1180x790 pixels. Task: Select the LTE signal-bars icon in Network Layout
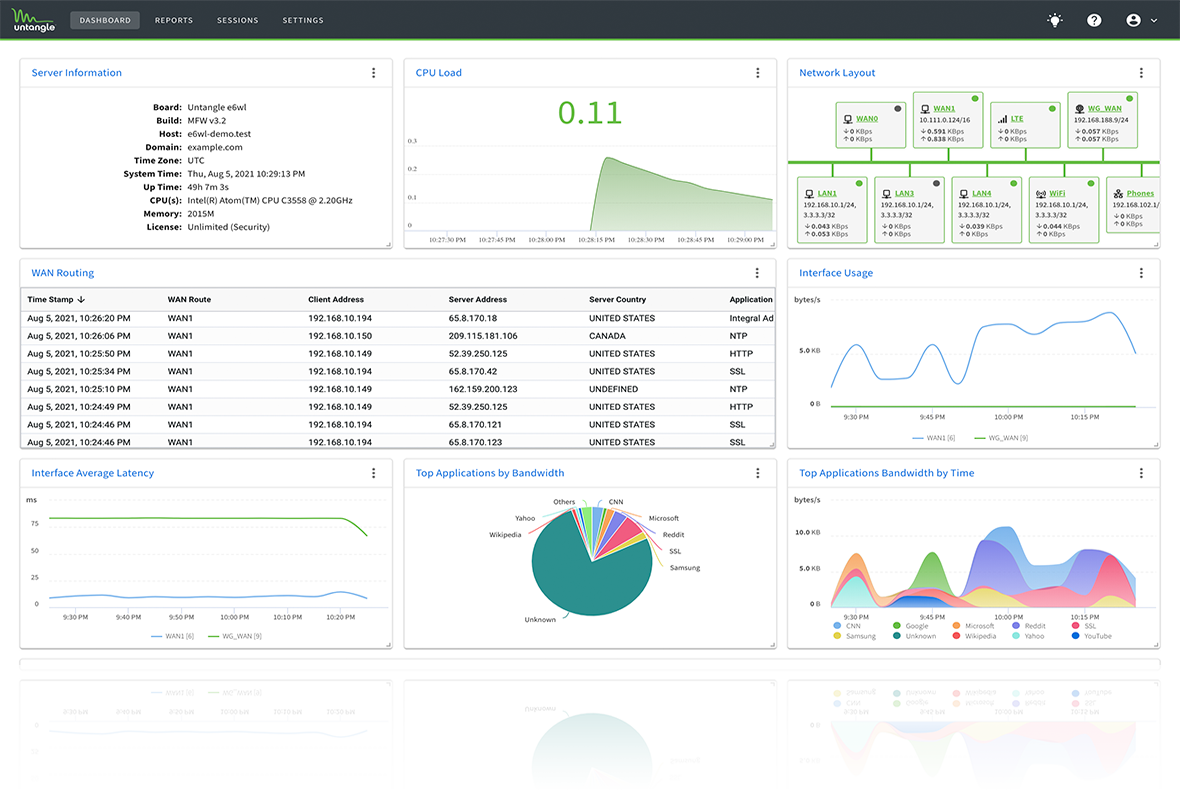[x=1002, y=119]
